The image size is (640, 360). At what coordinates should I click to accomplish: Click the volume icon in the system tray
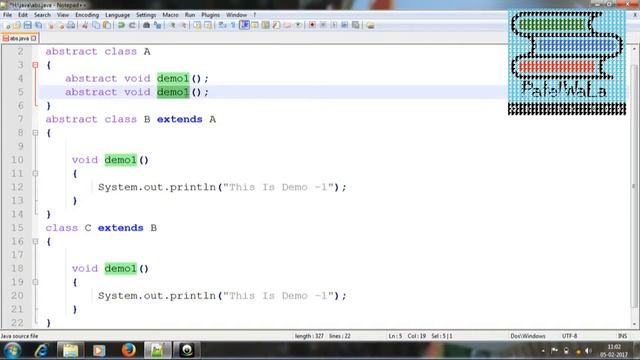pos(588,351)
